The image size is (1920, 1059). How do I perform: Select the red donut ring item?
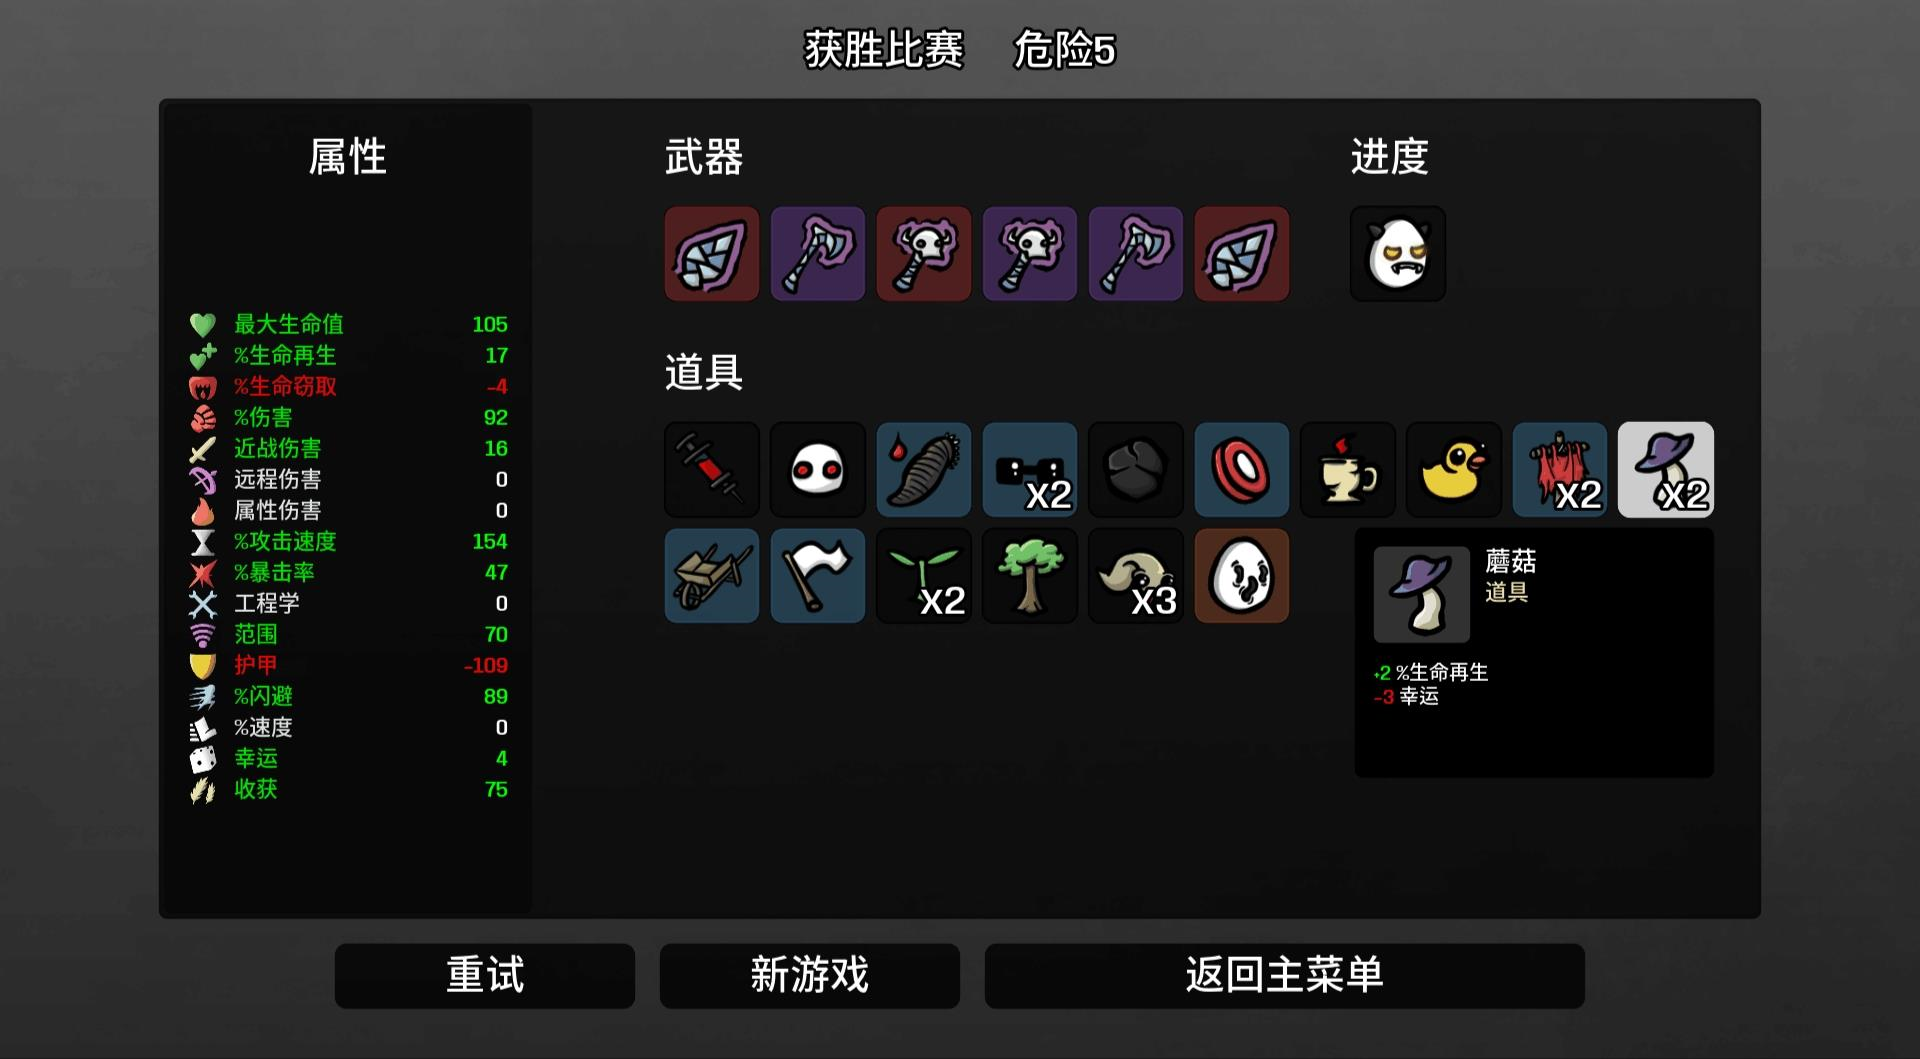click(1241, 469)
